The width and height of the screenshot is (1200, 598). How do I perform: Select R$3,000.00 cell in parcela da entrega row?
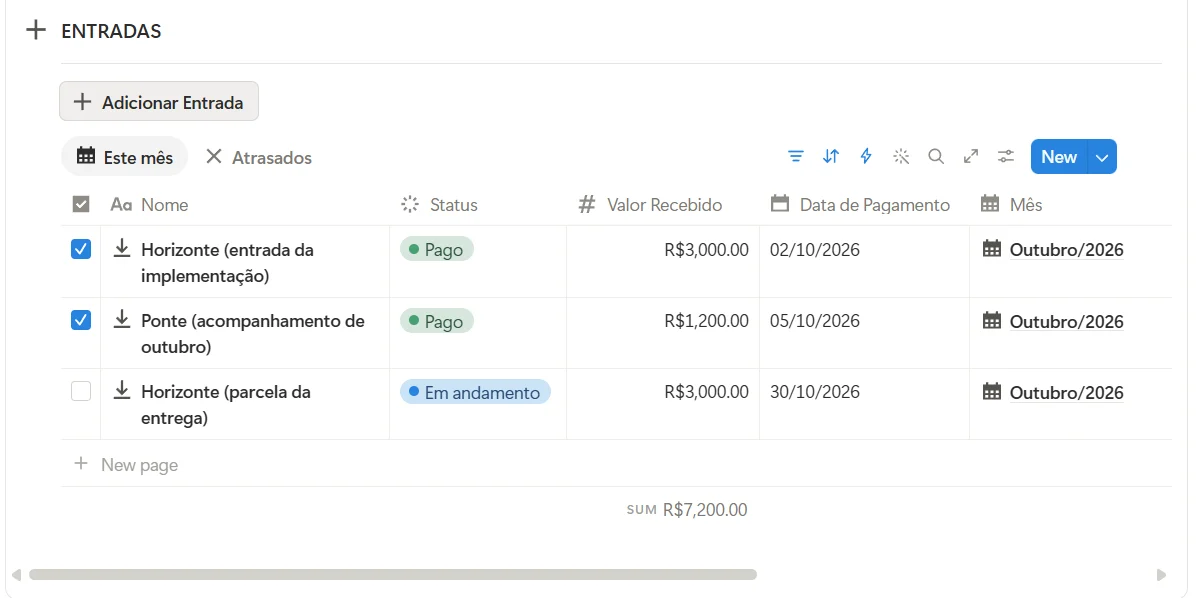[x=663, y=404]
